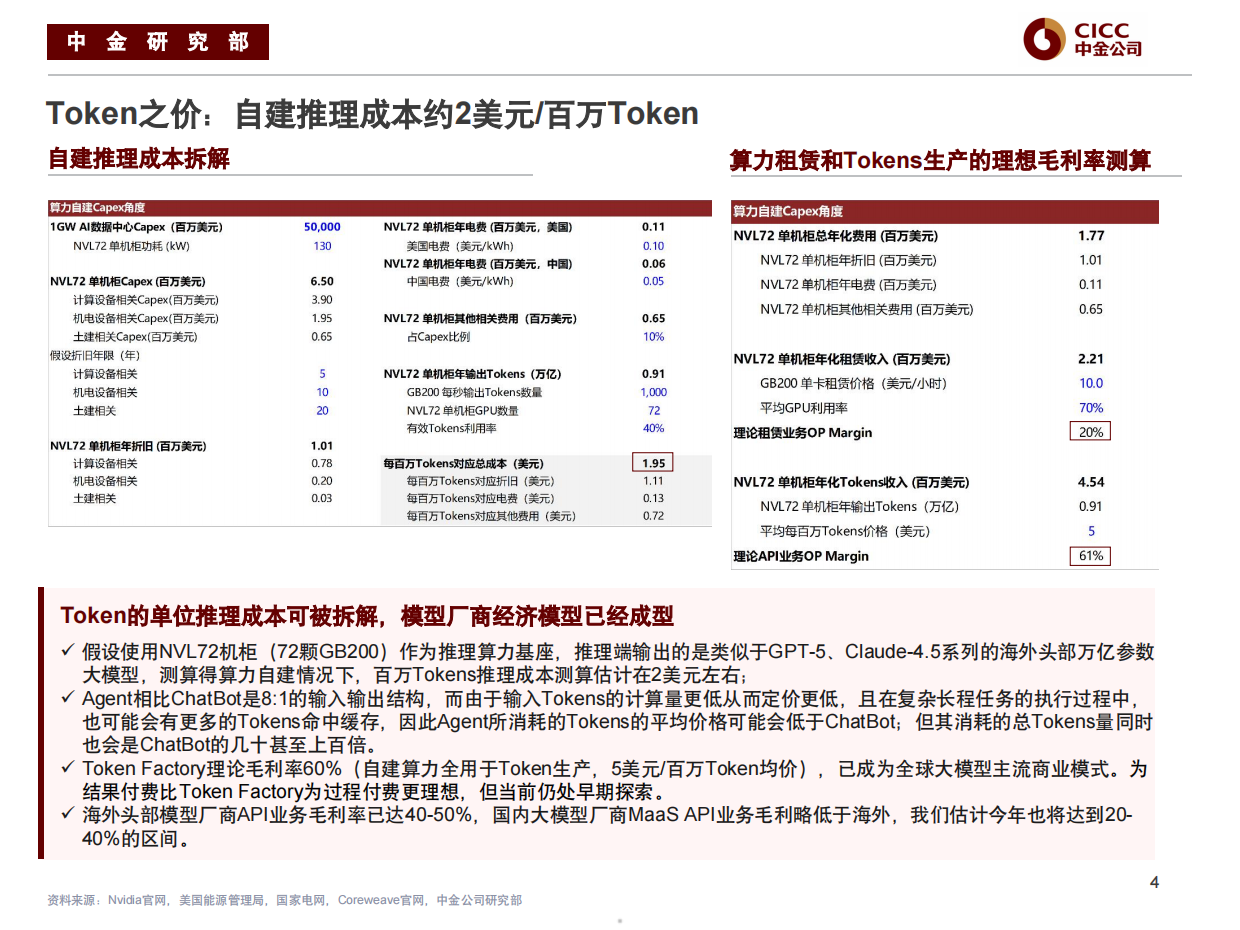Select the boxed value '1.95' total cost
1240x930 pixels.
click(x=653, y=463)
